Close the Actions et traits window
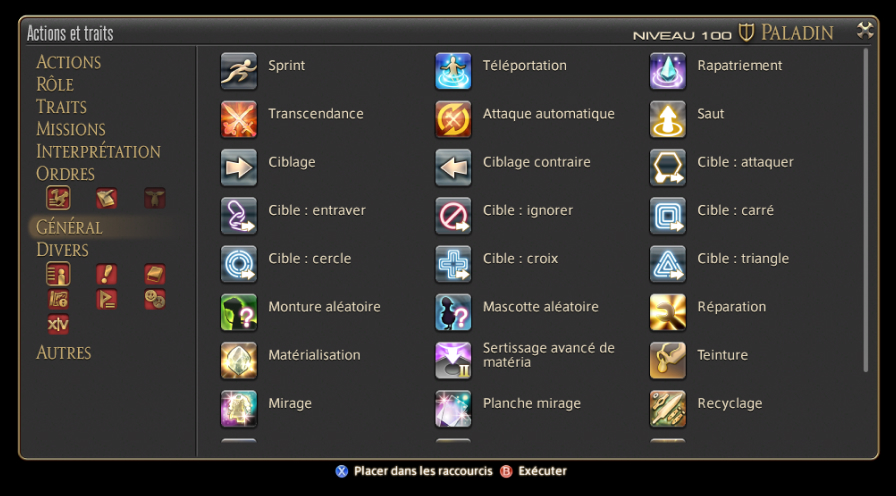The width and height of the screenshot is (896, 496). pos(865,30)
